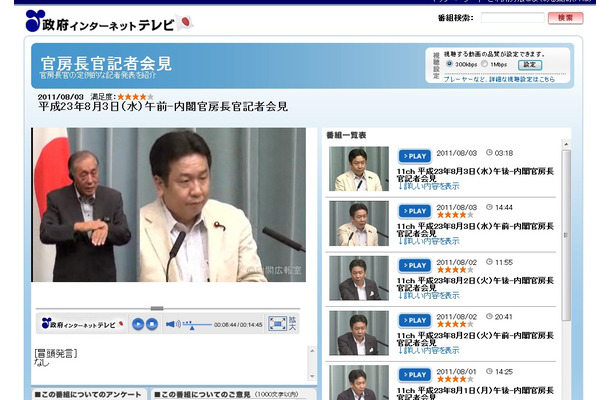Click the fullscreen enlarge icon
The height and width of the screenshot is (400, 610).
277,324
